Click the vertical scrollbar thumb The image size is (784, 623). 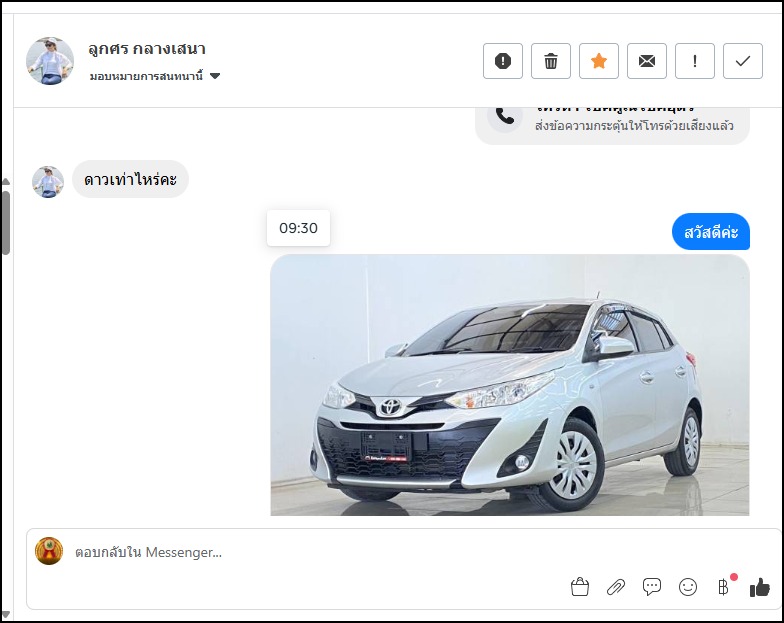click(6, 223)
